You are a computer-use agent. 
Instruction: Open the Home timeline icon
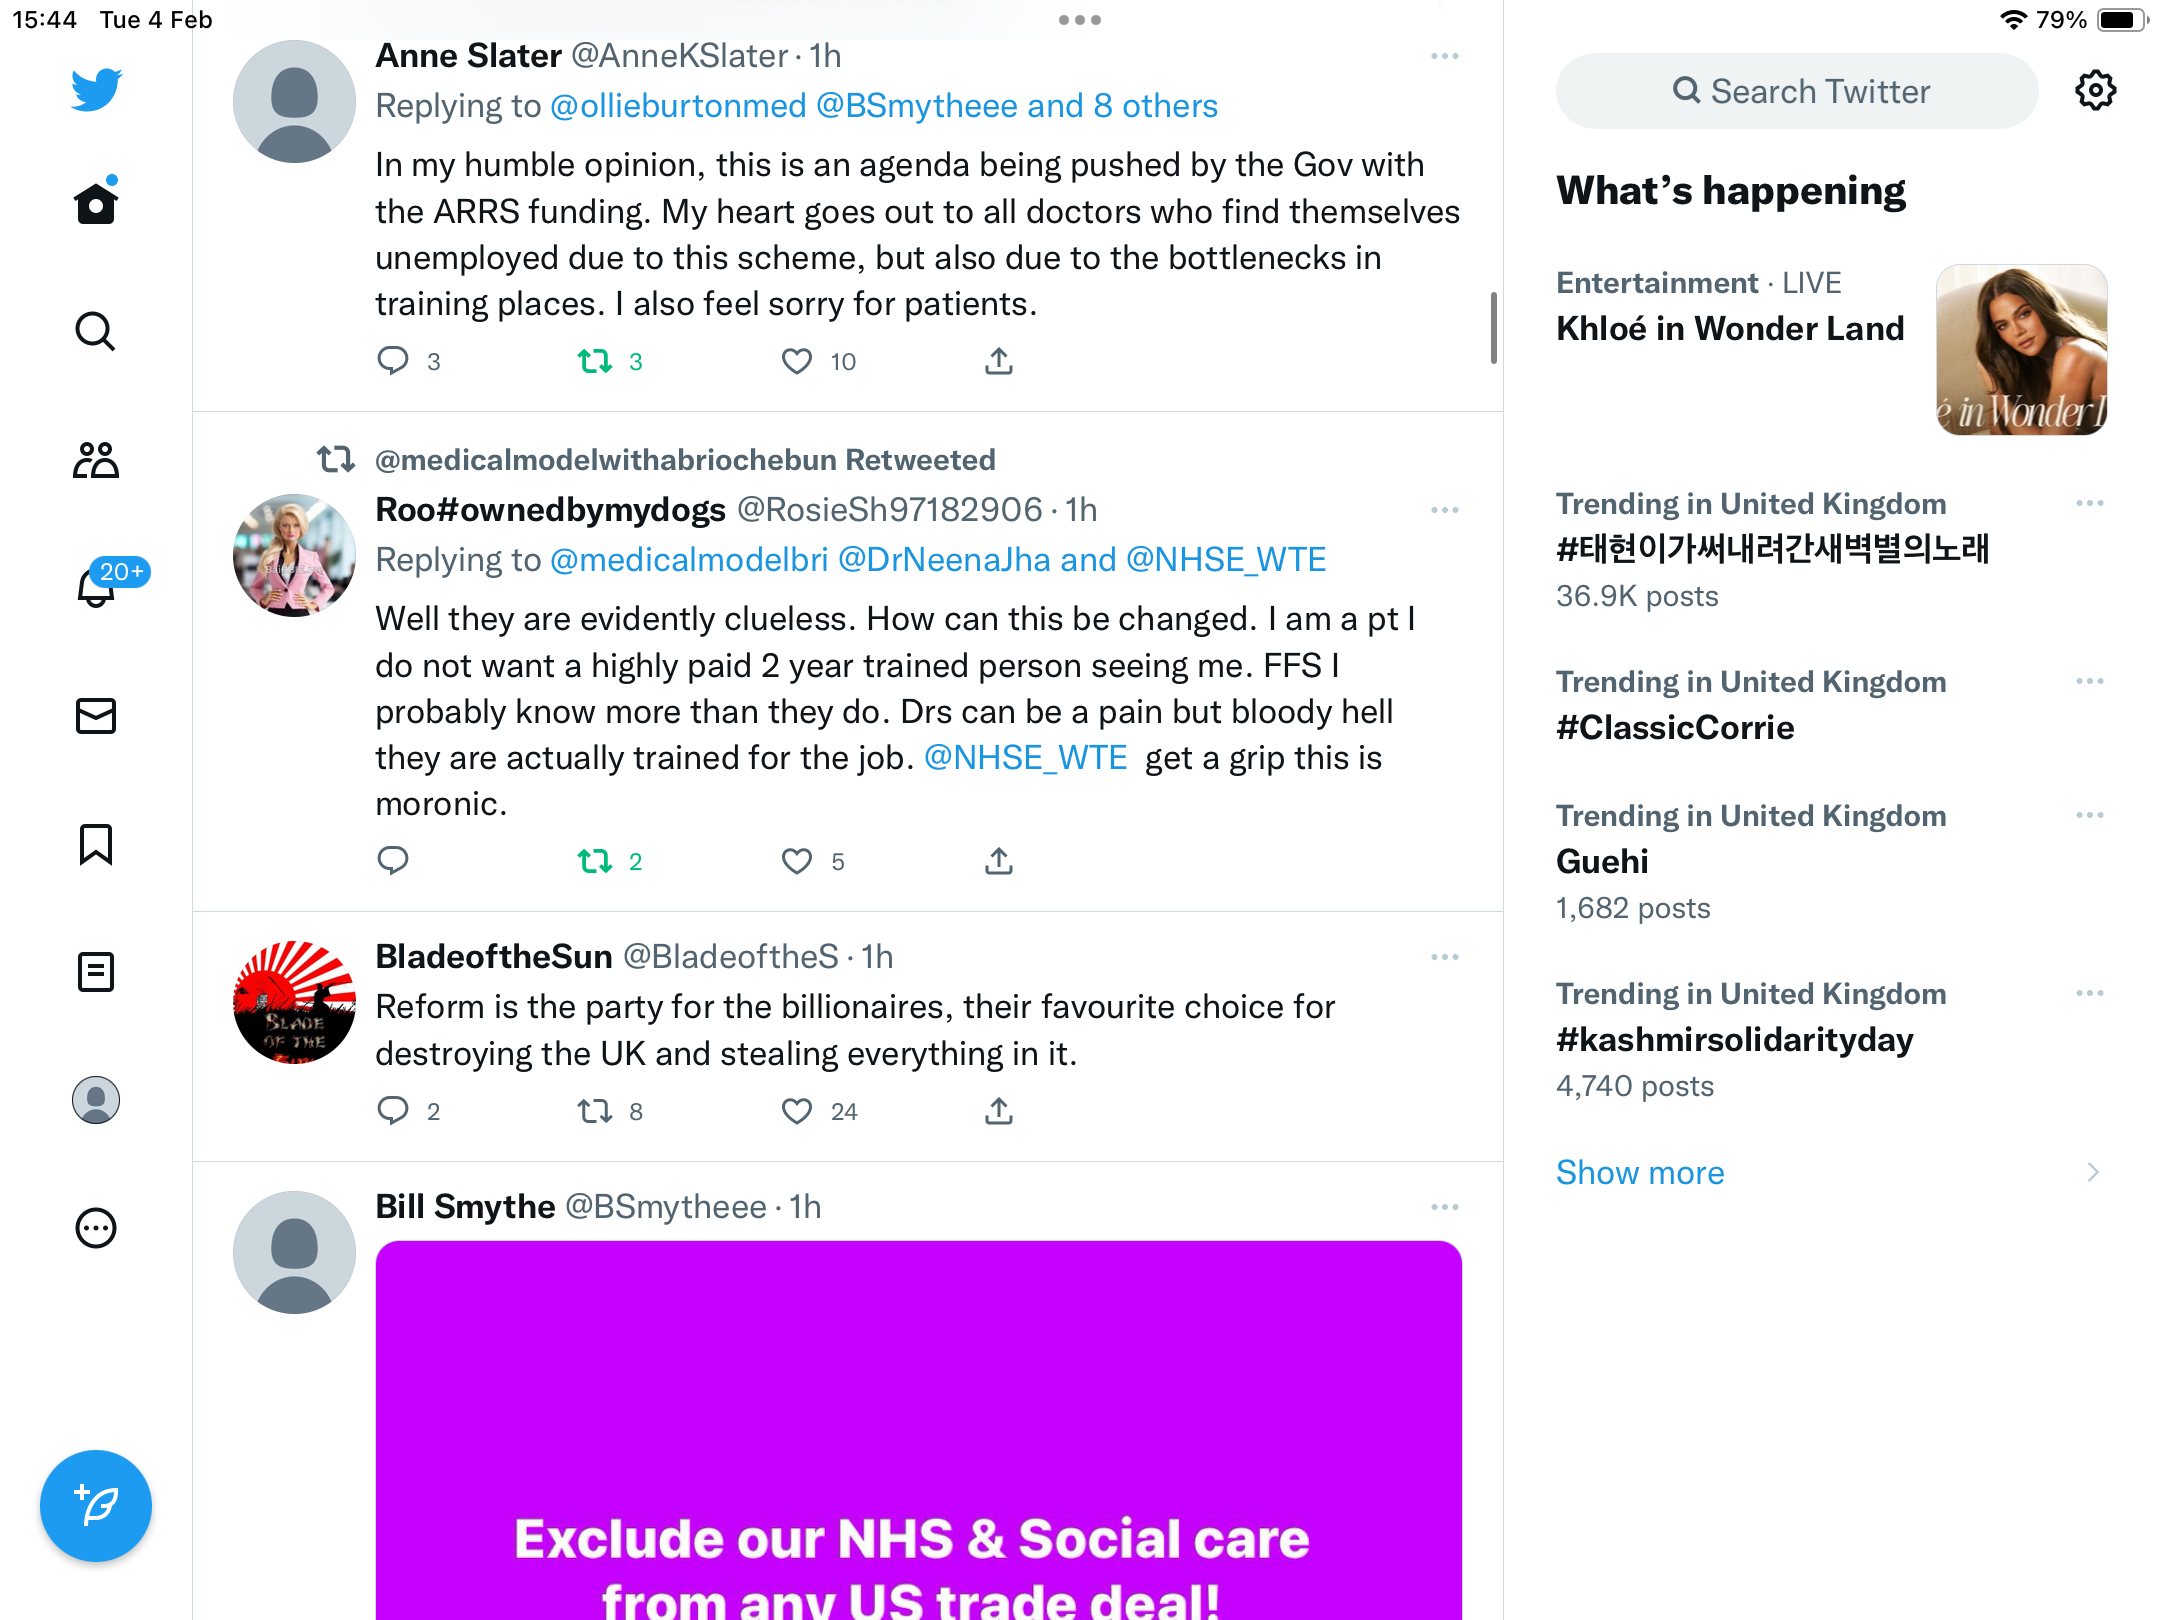(x=96, y=203)
